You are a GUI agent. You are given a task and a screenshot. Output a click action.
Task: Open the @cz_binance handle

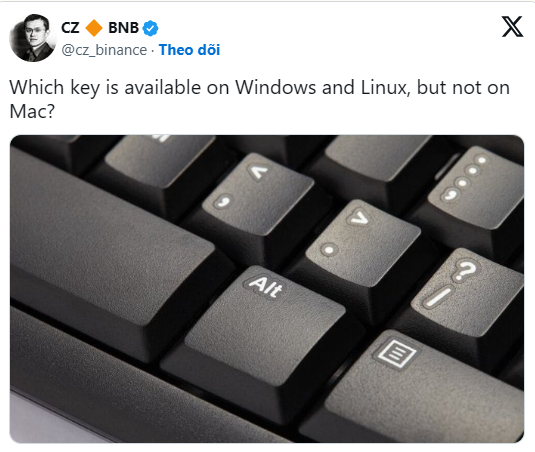pyautogui.click(x=104, y=50)
